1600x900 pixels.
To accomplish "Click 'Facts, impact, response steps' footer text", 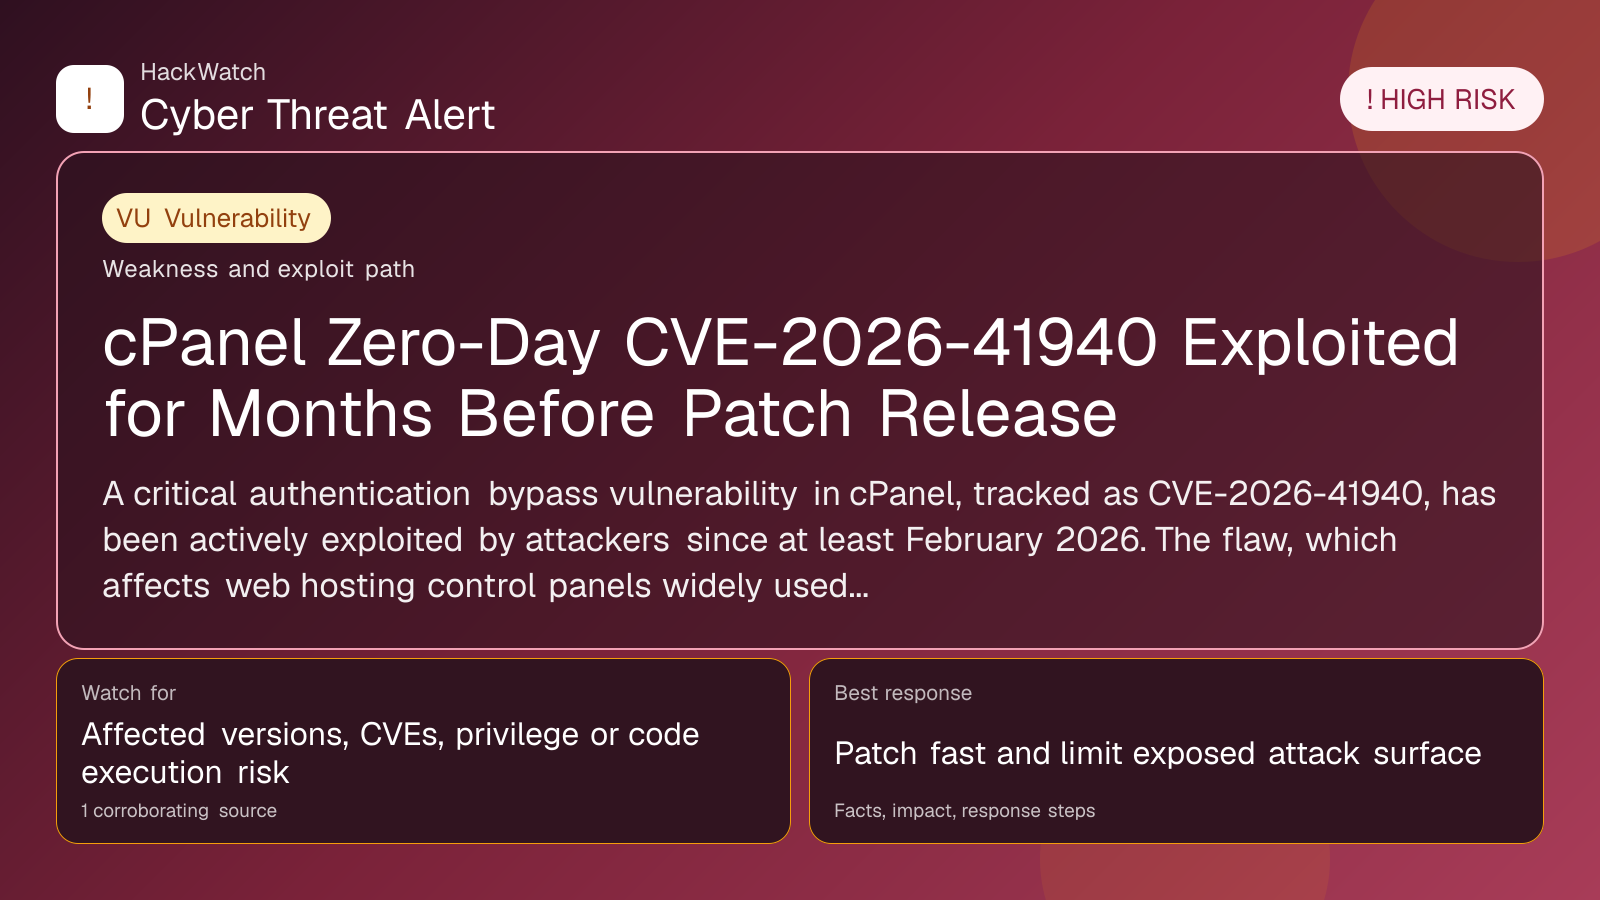I will tap(964, 811).
